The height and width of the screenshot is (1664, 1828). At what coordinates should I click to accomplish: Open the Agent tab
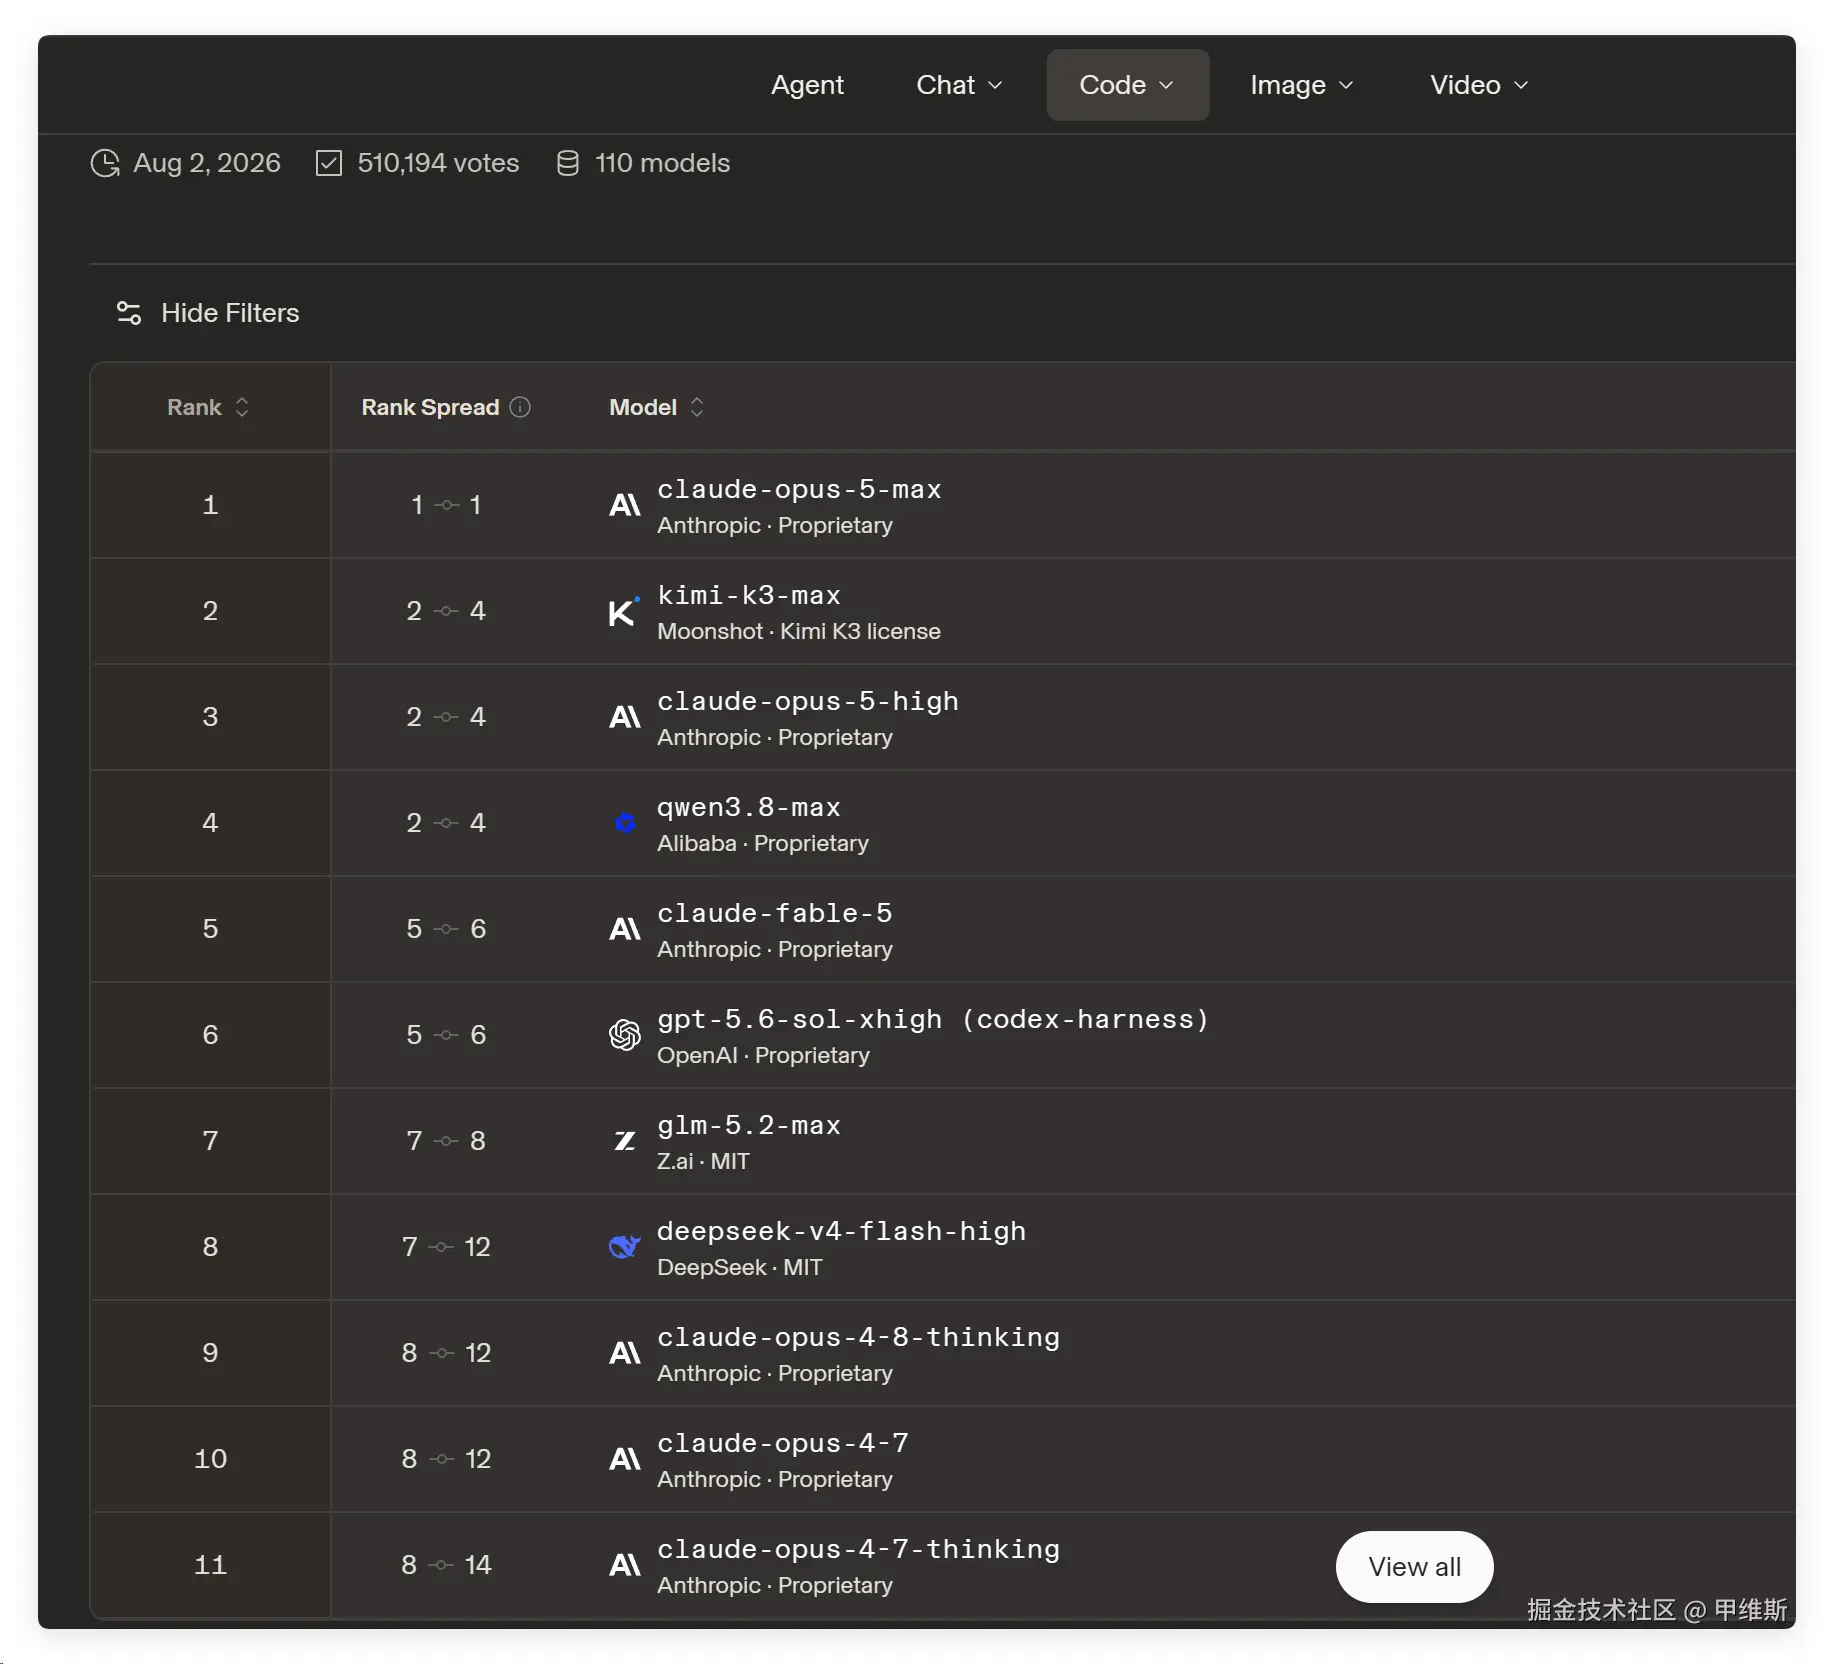[807, 85]
